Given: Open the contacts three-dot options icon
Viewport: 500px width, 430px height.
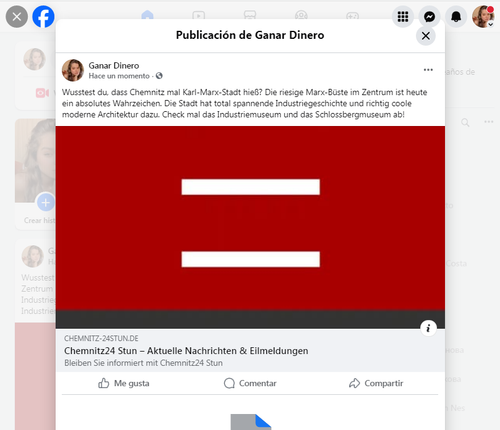Looking at the screenshot, I should tap(489, 122).
